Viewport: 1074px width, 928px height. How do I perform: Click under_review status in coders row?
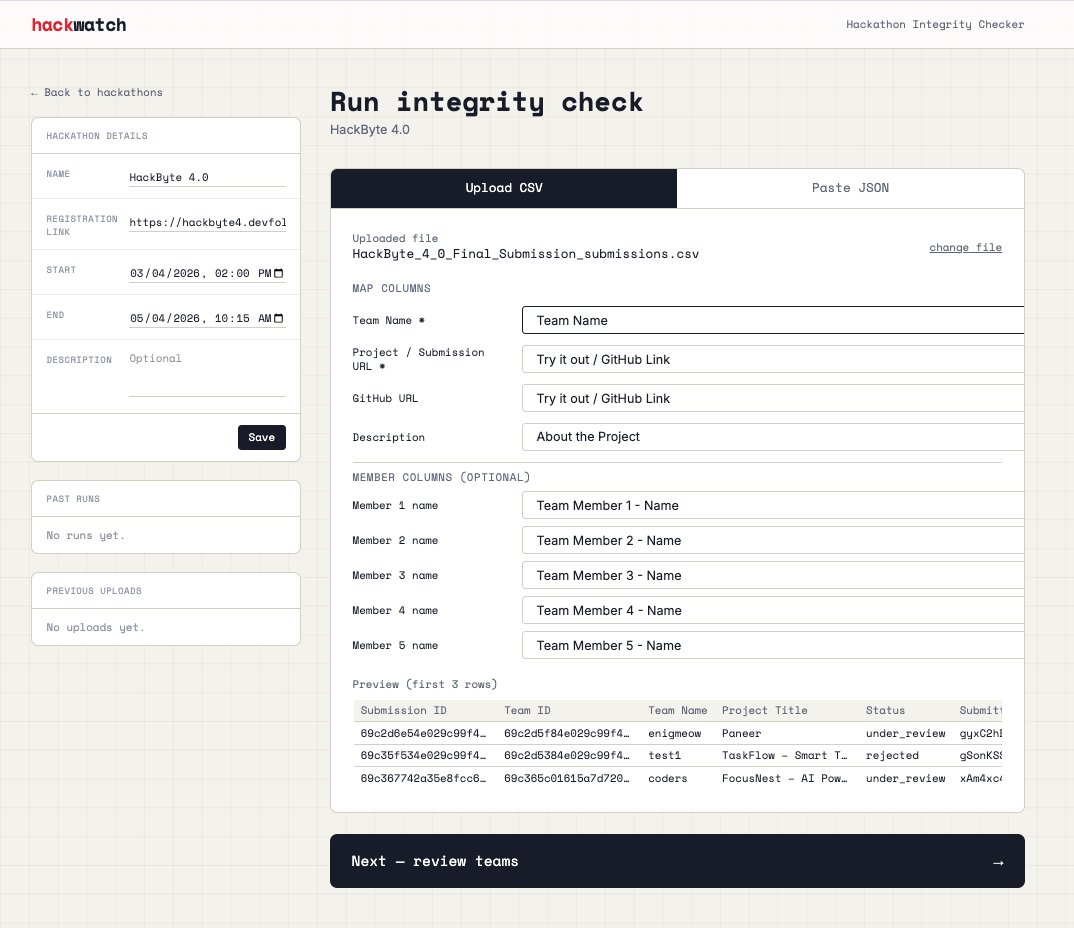[906, 779]
